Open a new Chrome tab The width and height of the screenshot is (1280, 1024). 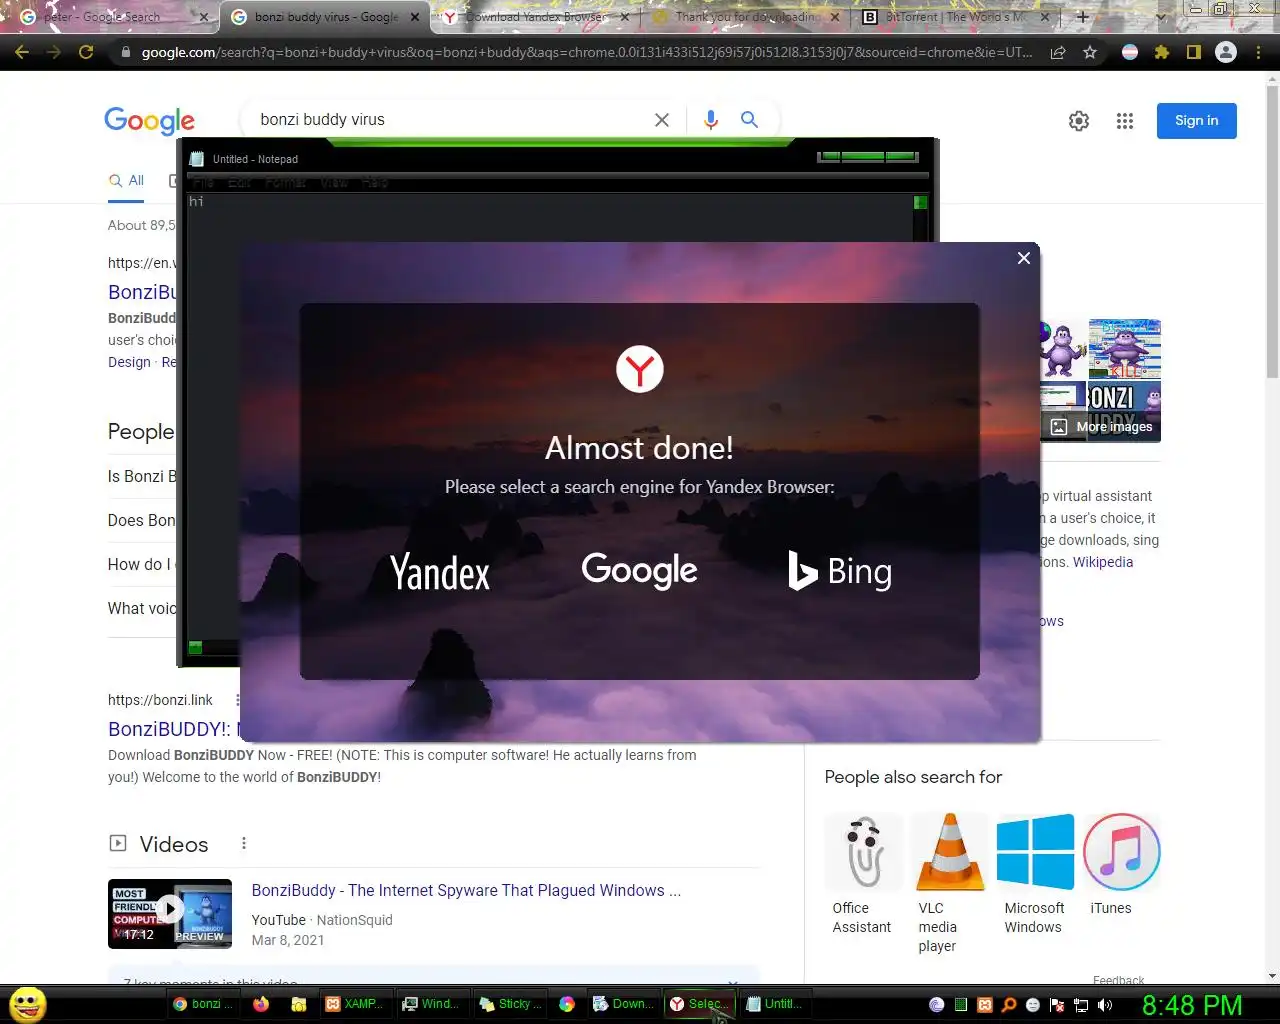tap(1082, 17)
